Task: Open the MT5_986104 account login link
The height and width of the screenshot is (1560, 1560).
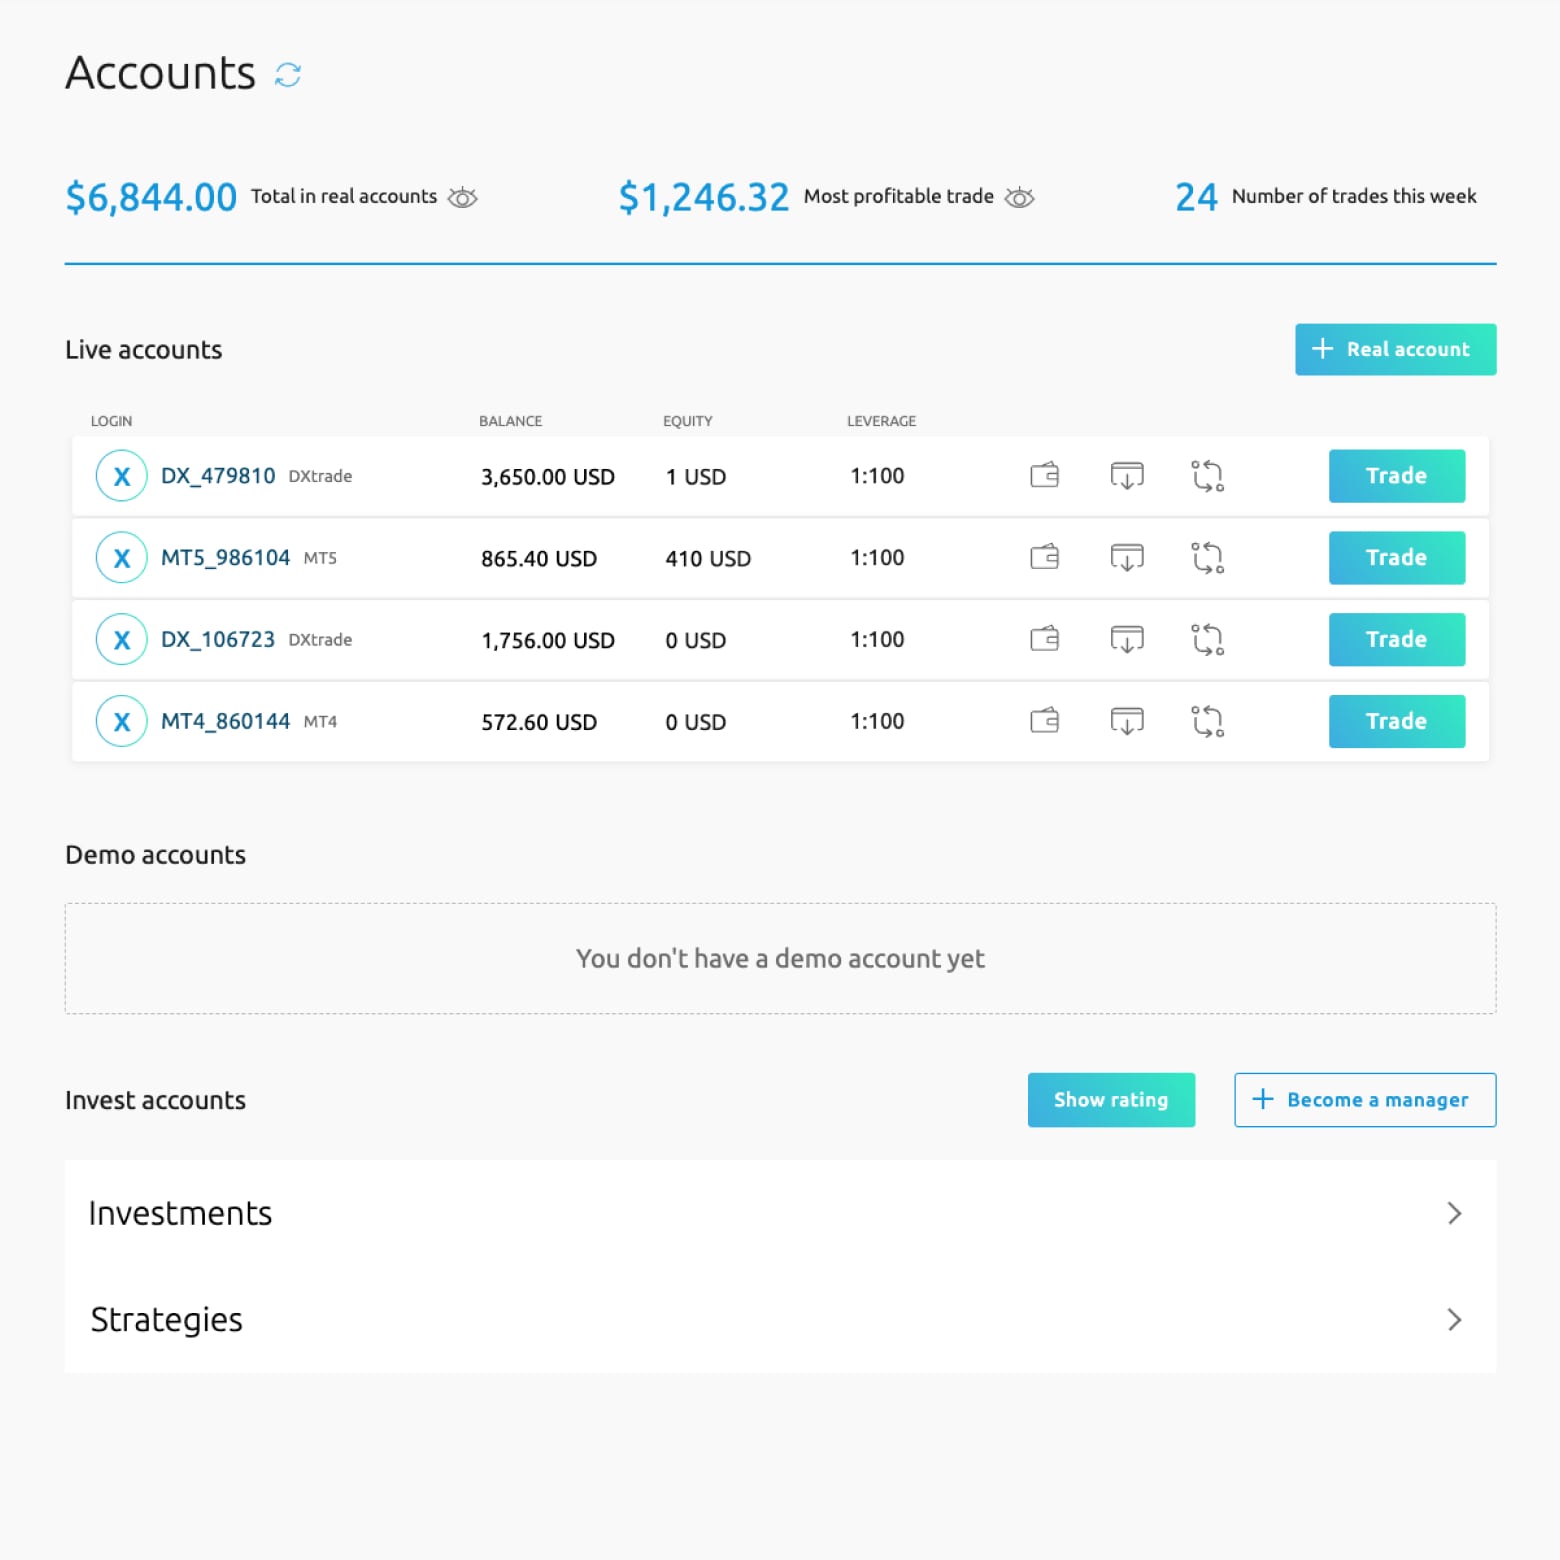Action: tap(225, 558)
